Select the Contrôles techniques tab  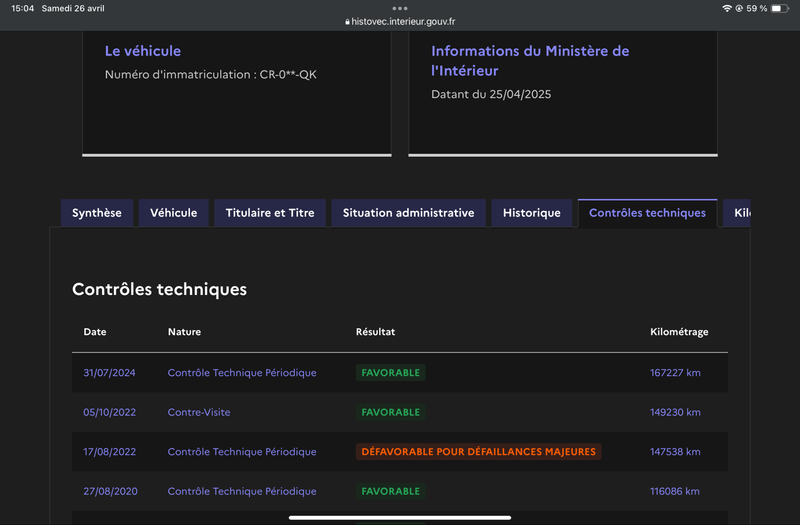(647, 213)
